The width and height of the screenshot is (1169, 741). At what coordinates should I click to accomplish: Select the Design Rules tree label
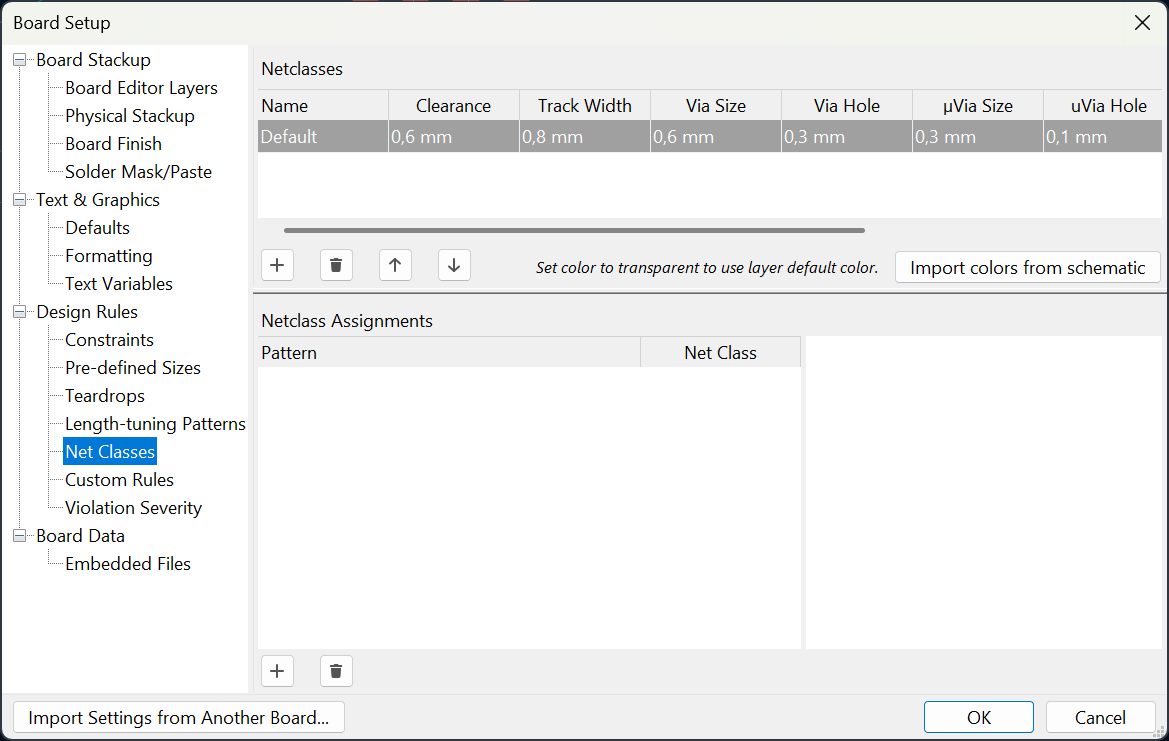pyautogui.click(x=87, y=312)
